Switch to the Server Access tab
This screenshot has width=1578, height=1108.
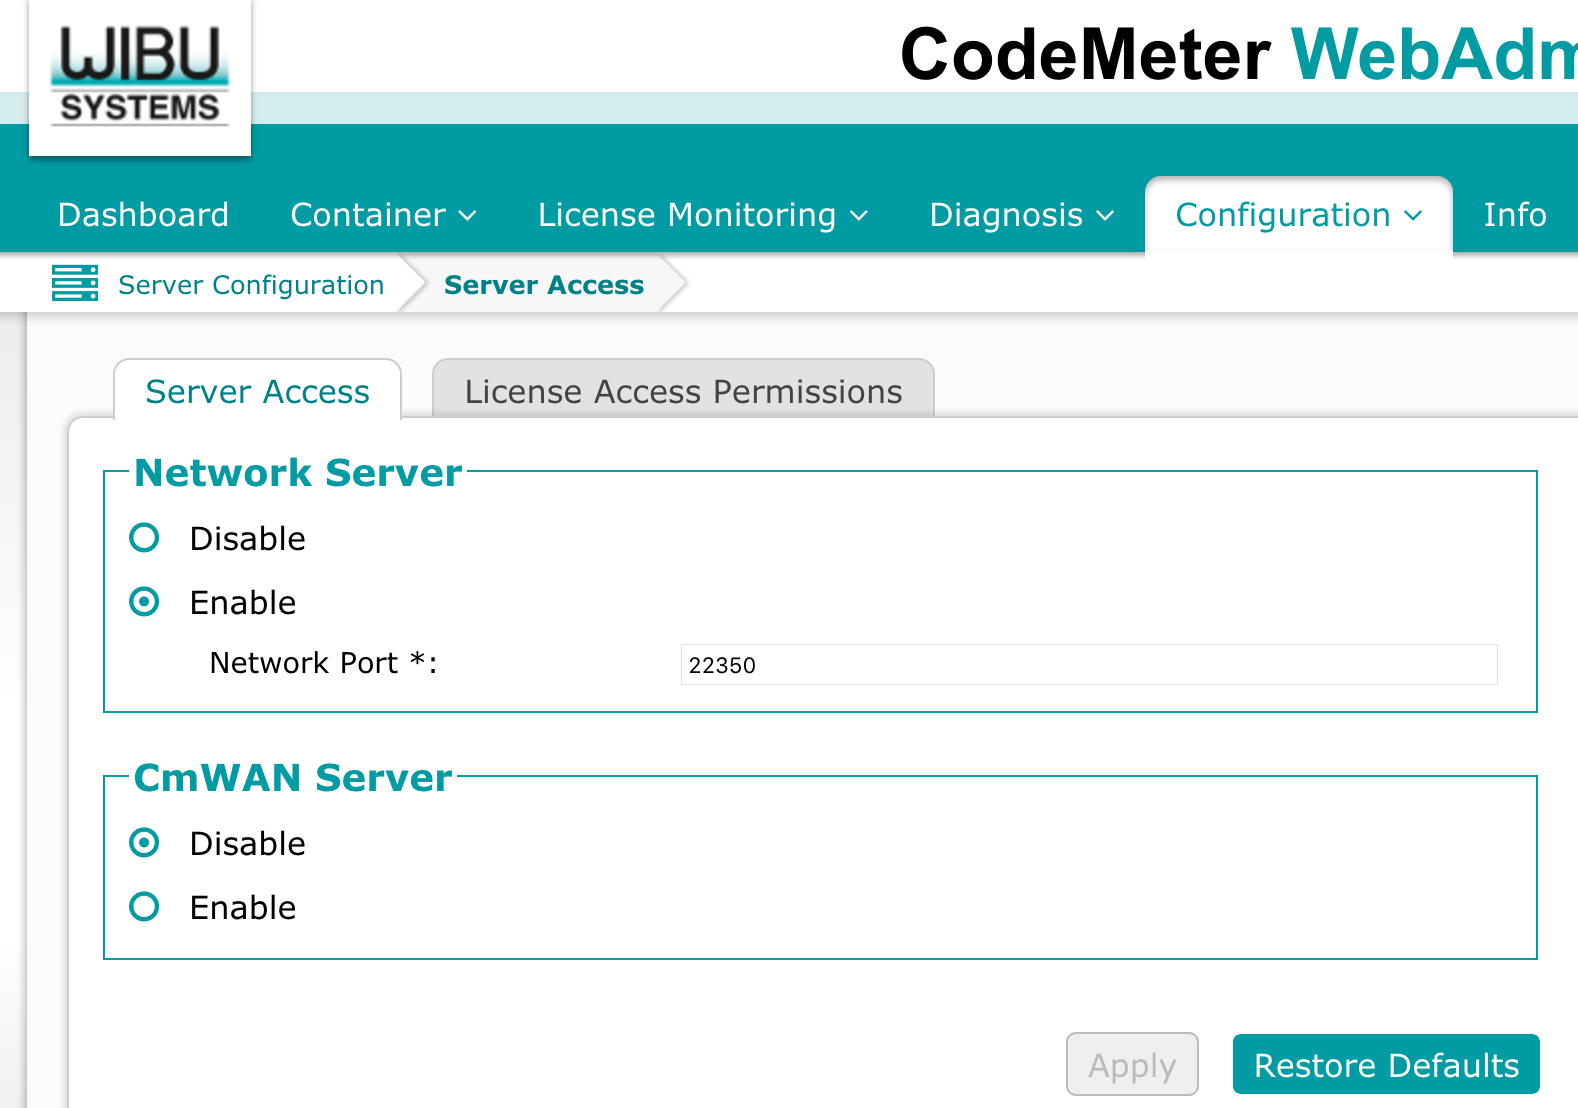click(x=257, y=391)
